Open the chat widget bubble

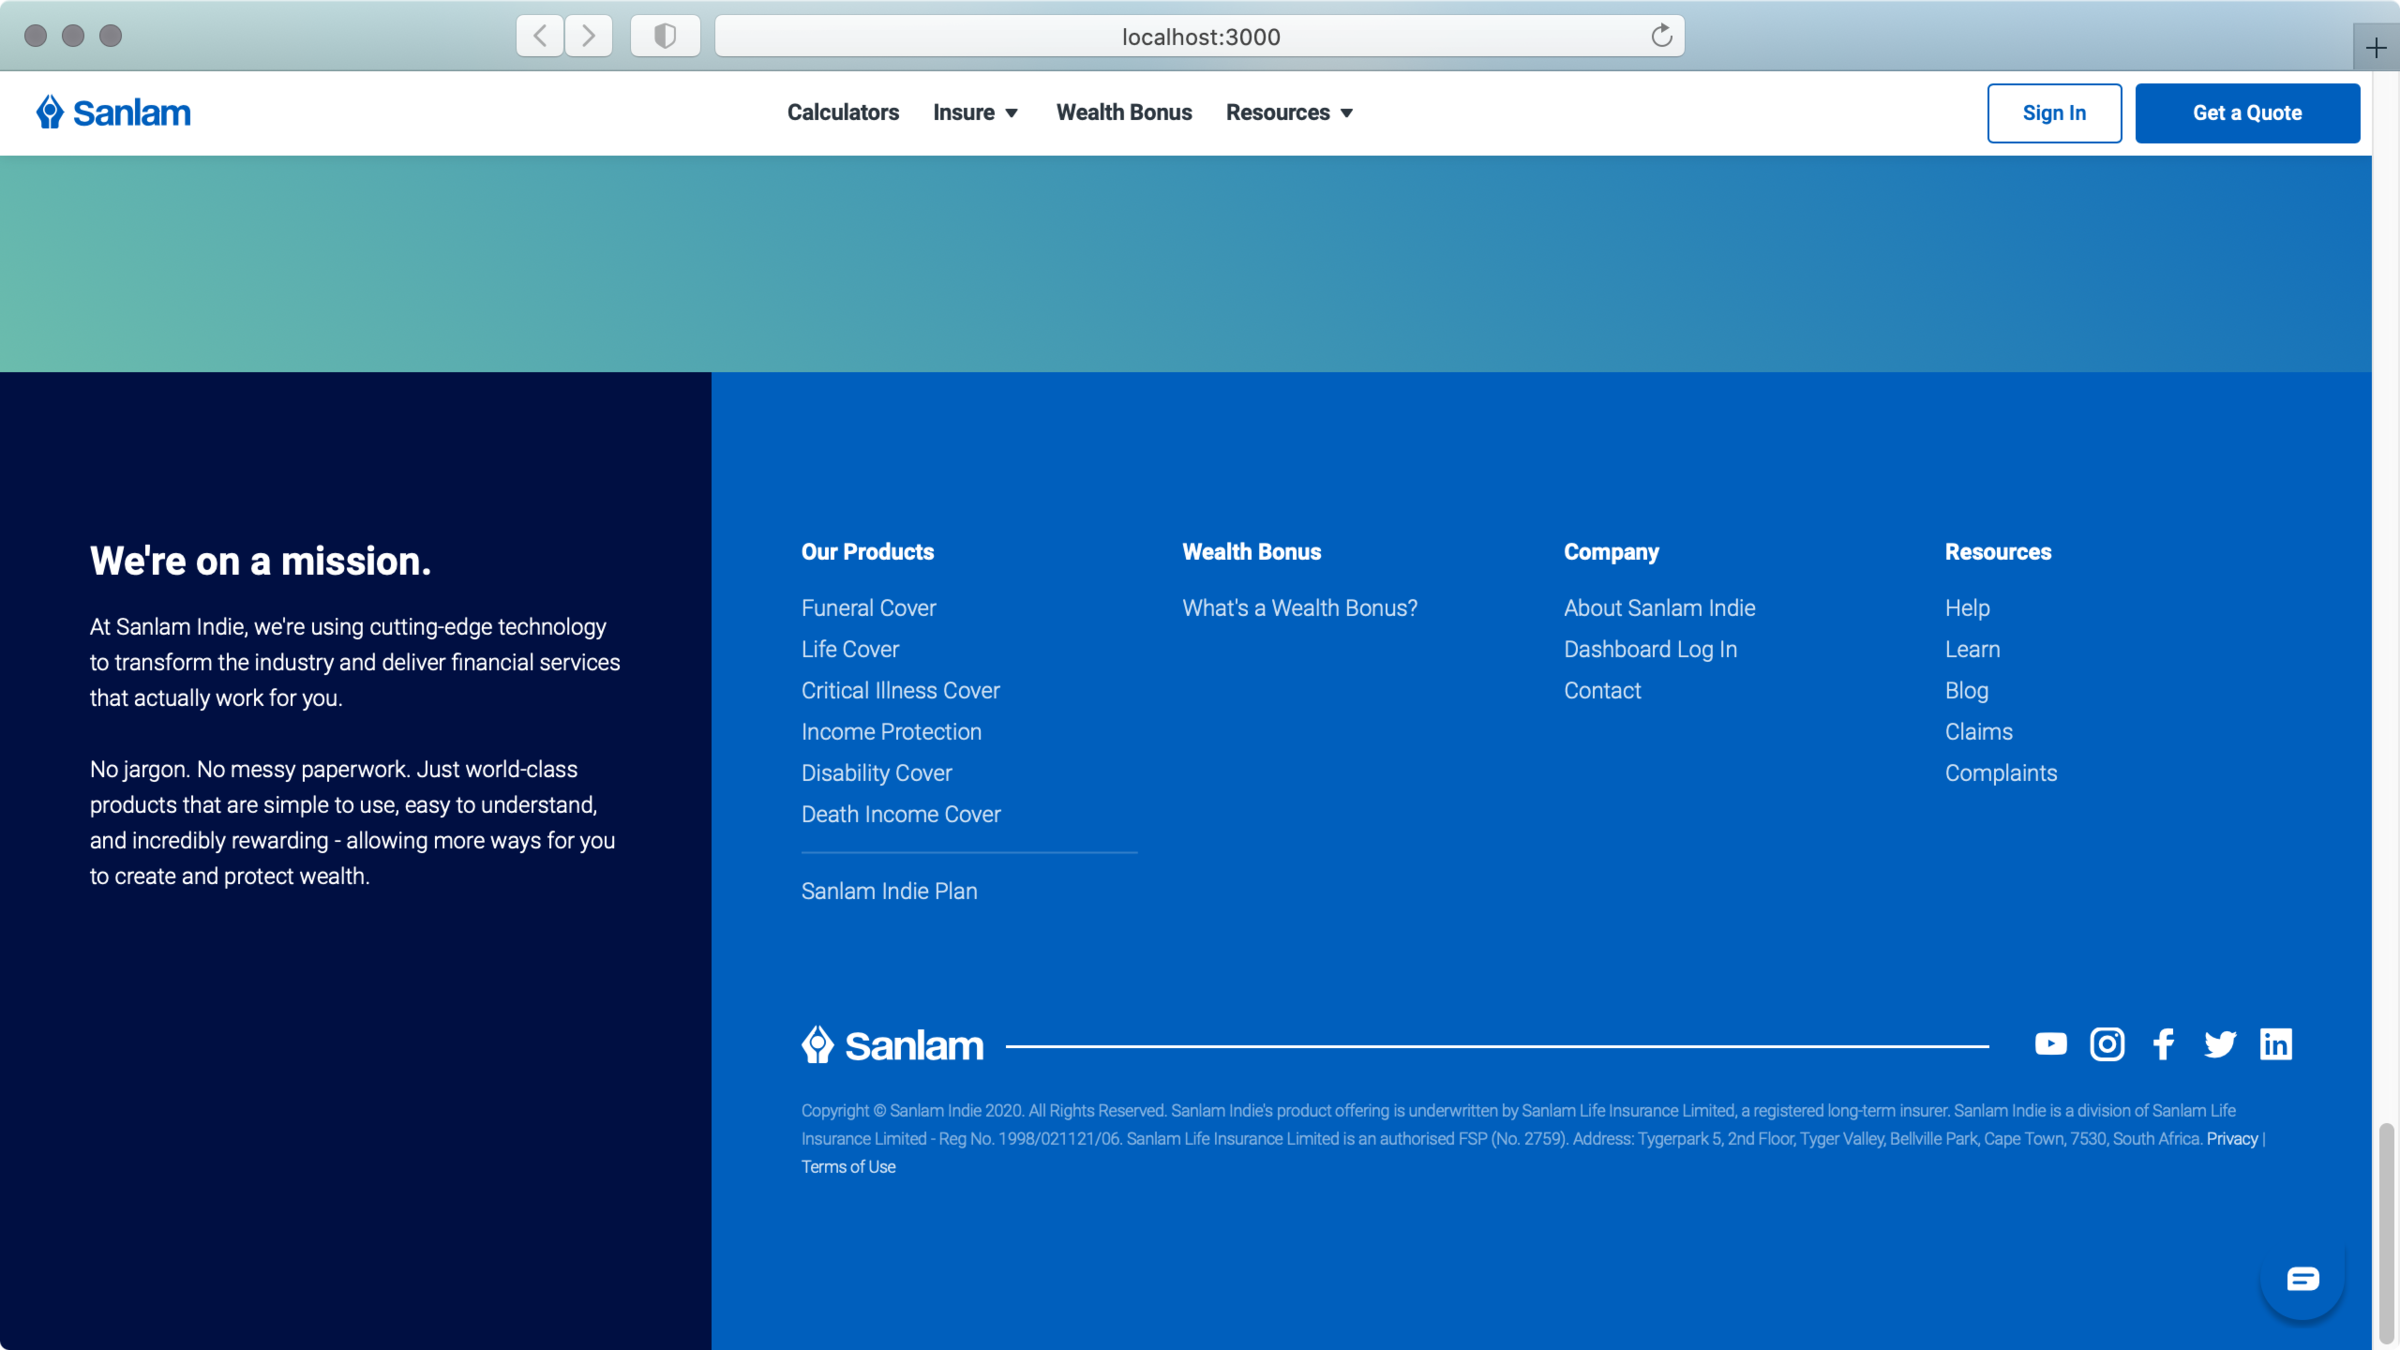click(2302, 1278)
